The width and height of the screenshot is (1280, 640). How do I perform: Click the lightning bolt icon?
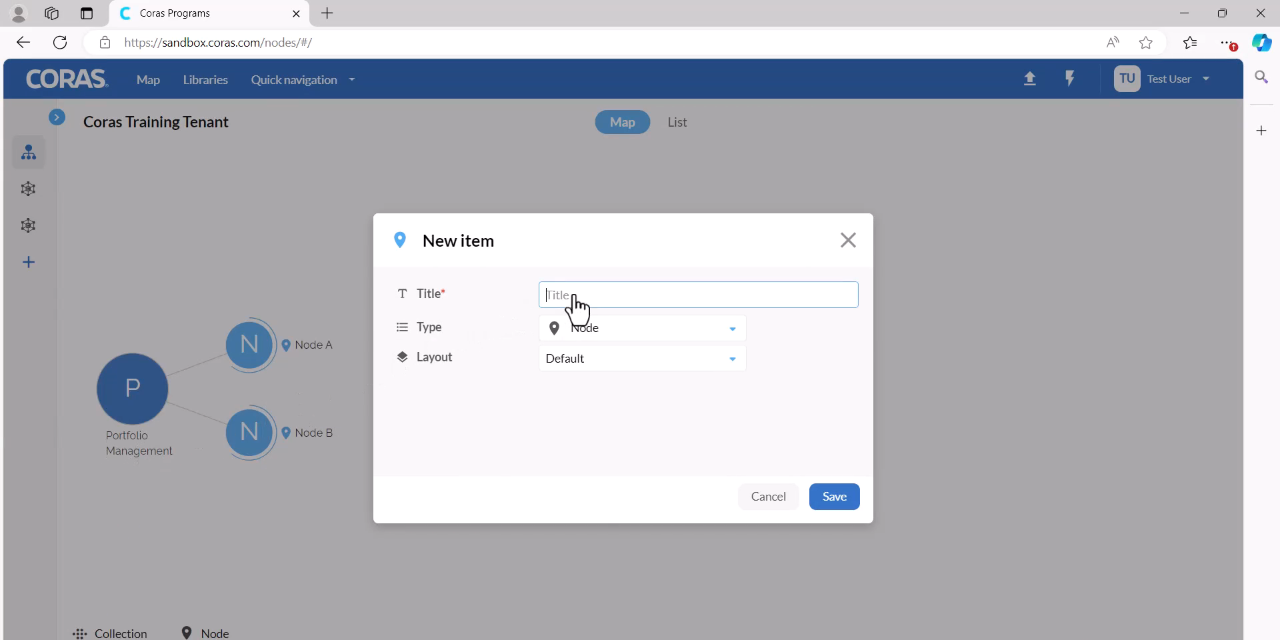pyautogui.click(x=1070, y=79)
